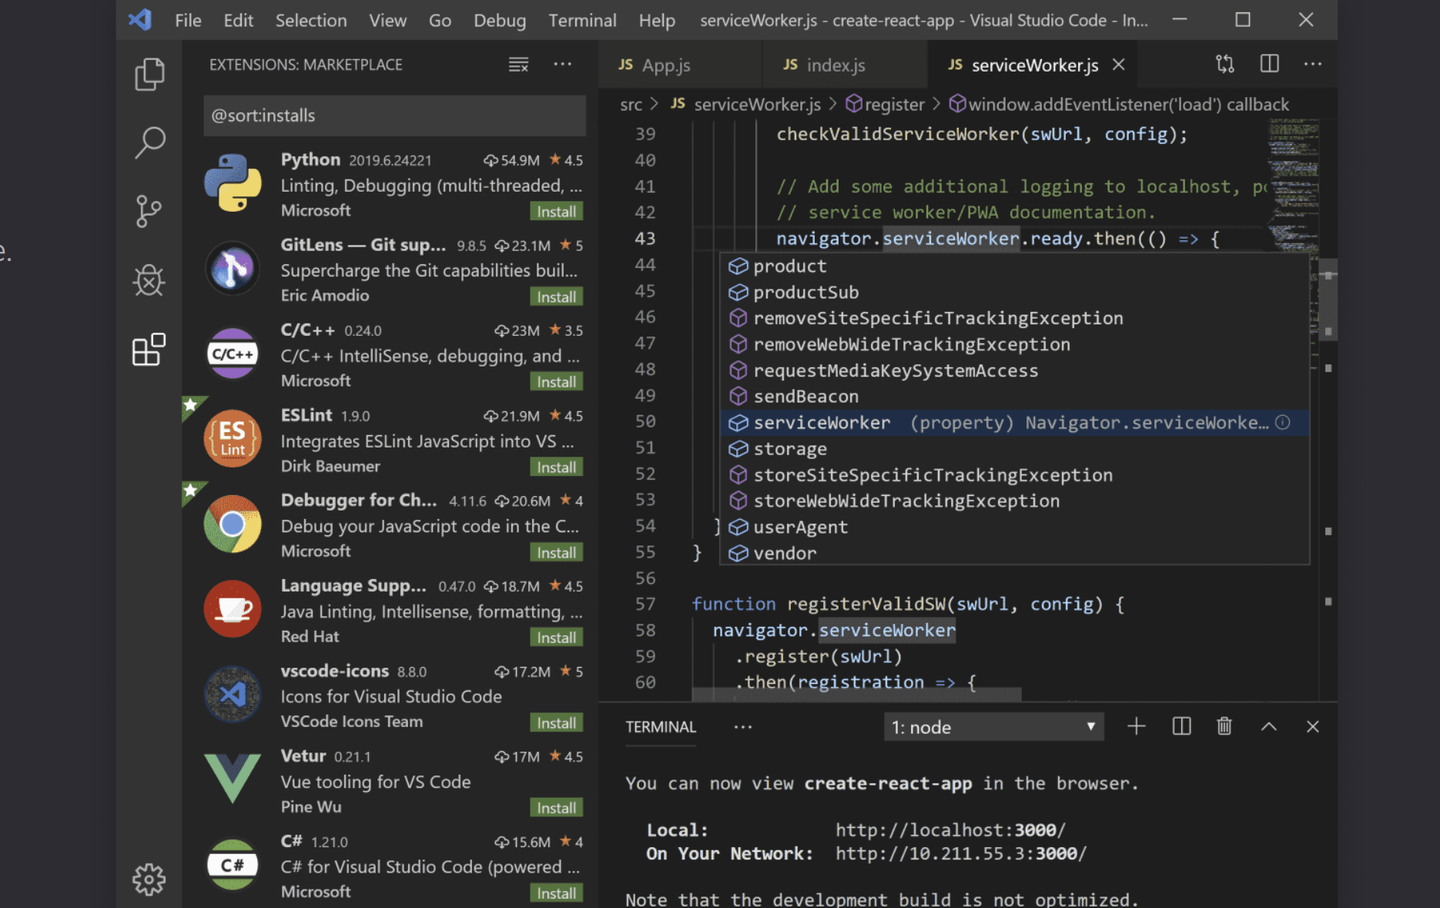
Task: Select the sendBeacon autocomplete suggestion
Action: coord(1014,397)
